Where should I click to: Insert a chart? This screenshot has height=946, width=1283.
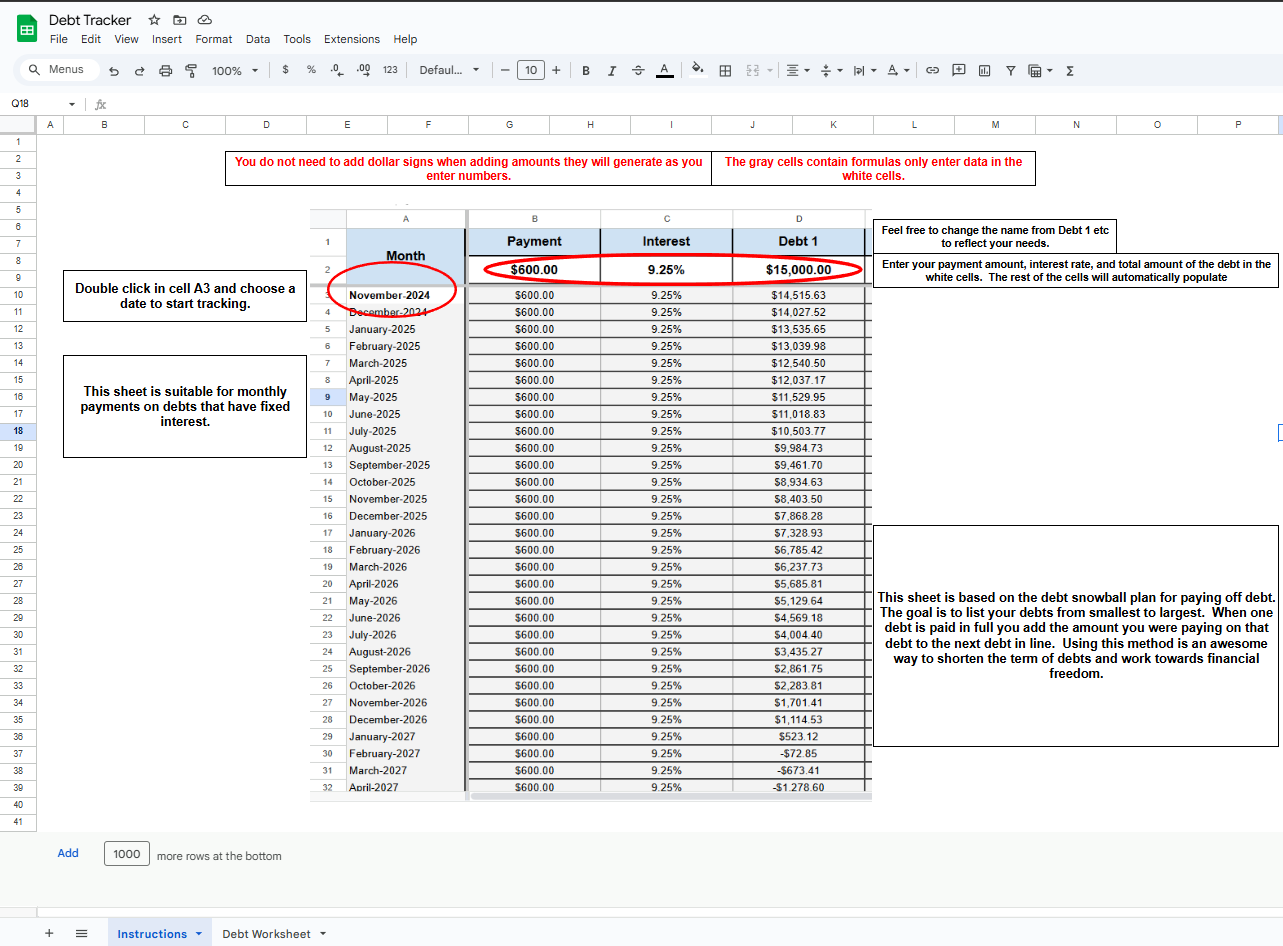click(984, 70)
